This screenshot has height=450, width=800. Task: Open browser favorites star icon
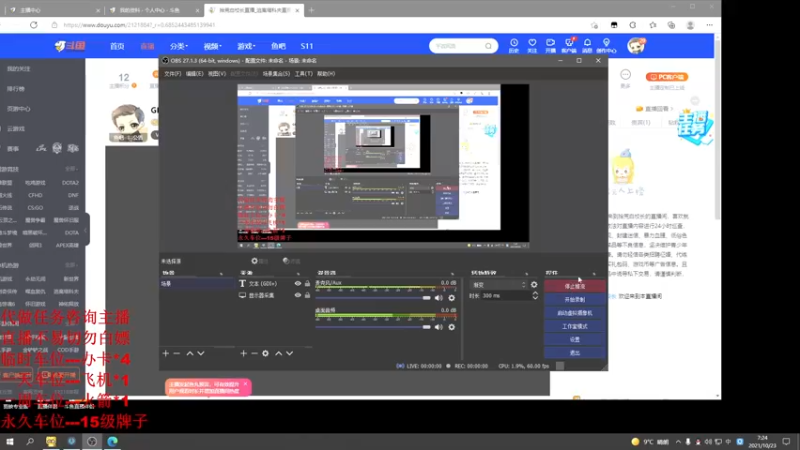(653, 25)
